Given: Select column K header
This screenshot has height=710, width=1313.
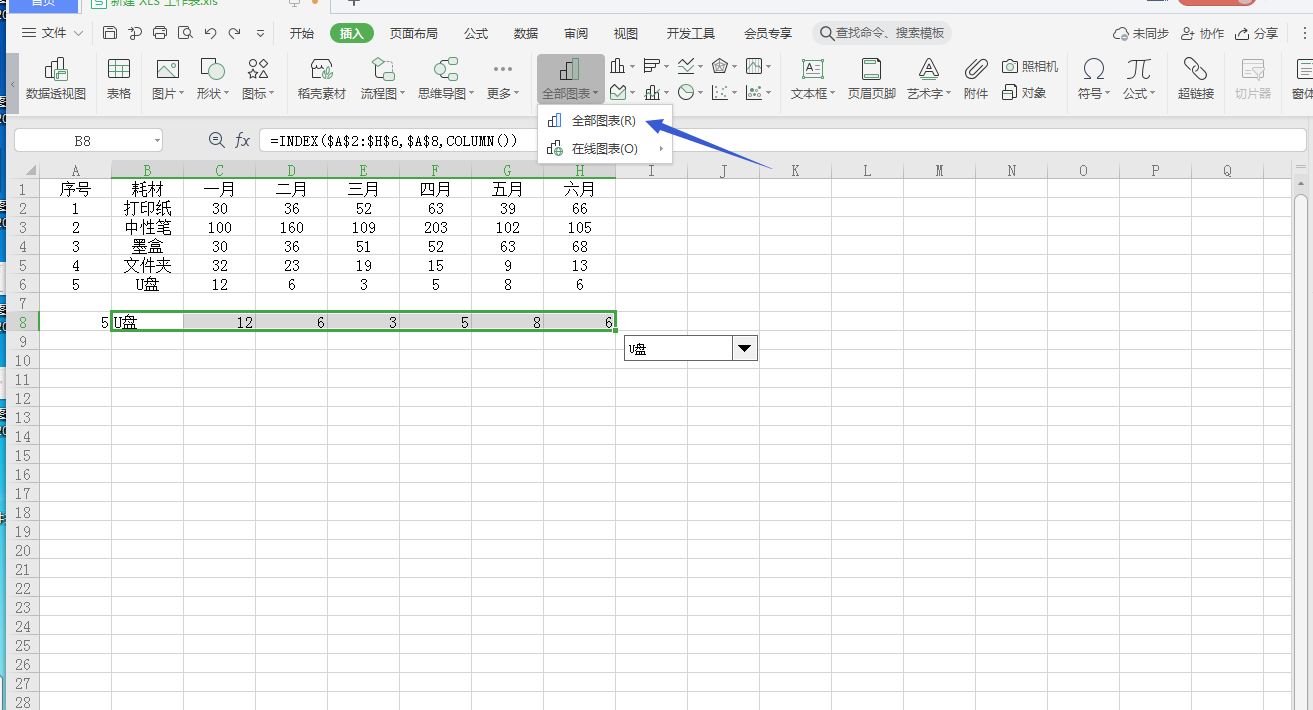Looking at the screenshot, I should [x=795, y=170].
